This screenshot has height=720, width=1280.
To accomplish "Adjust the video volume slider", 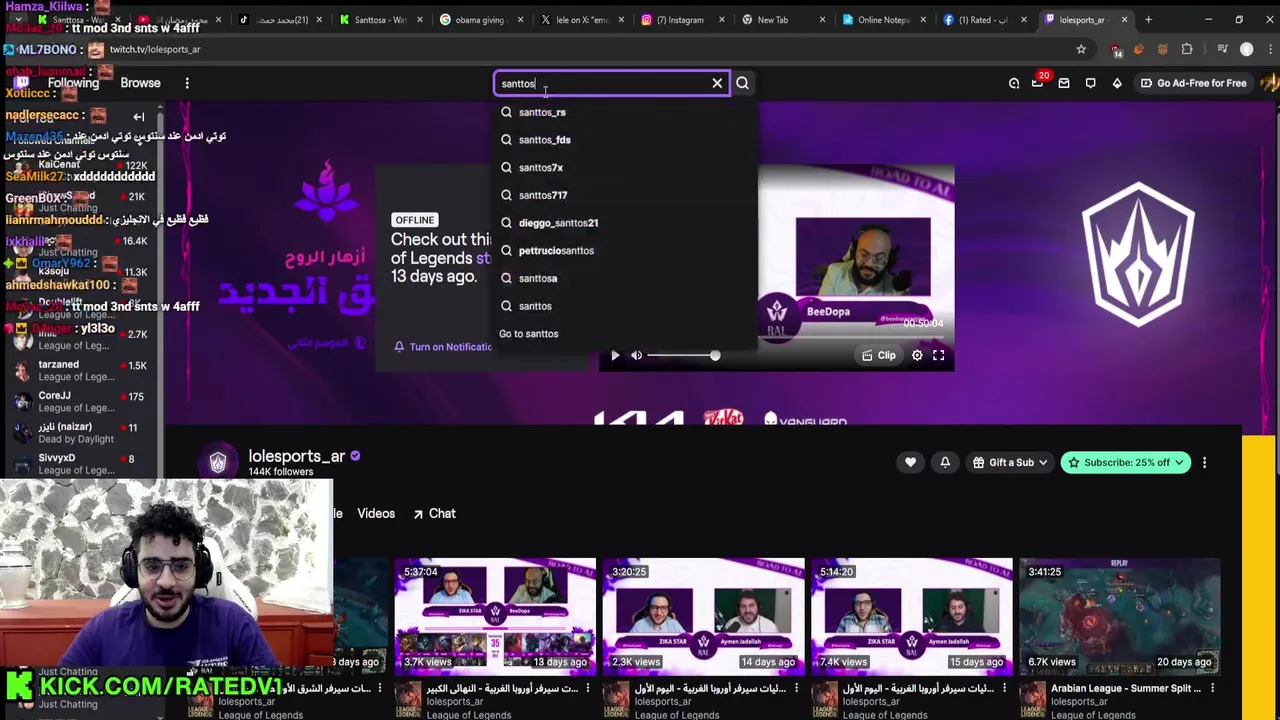I will click(683, 355).
